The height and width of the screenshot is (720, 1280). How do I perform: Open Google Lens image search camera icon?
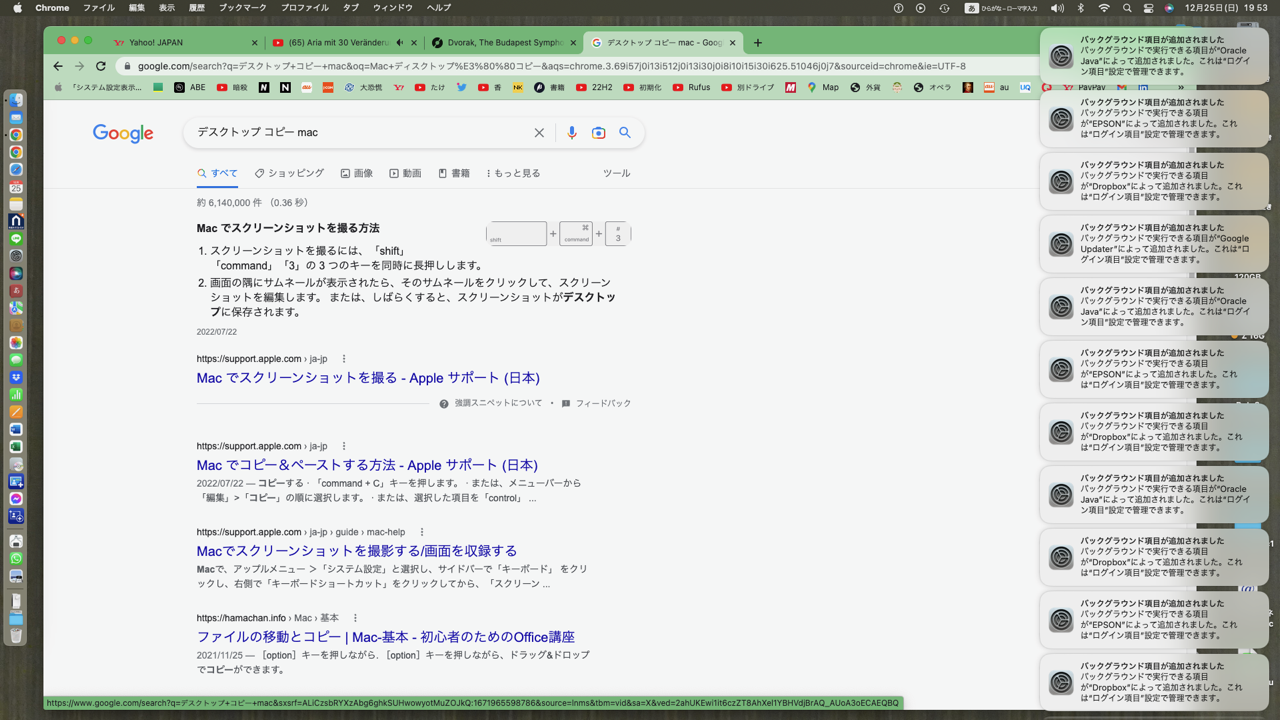tap(598, 133)
